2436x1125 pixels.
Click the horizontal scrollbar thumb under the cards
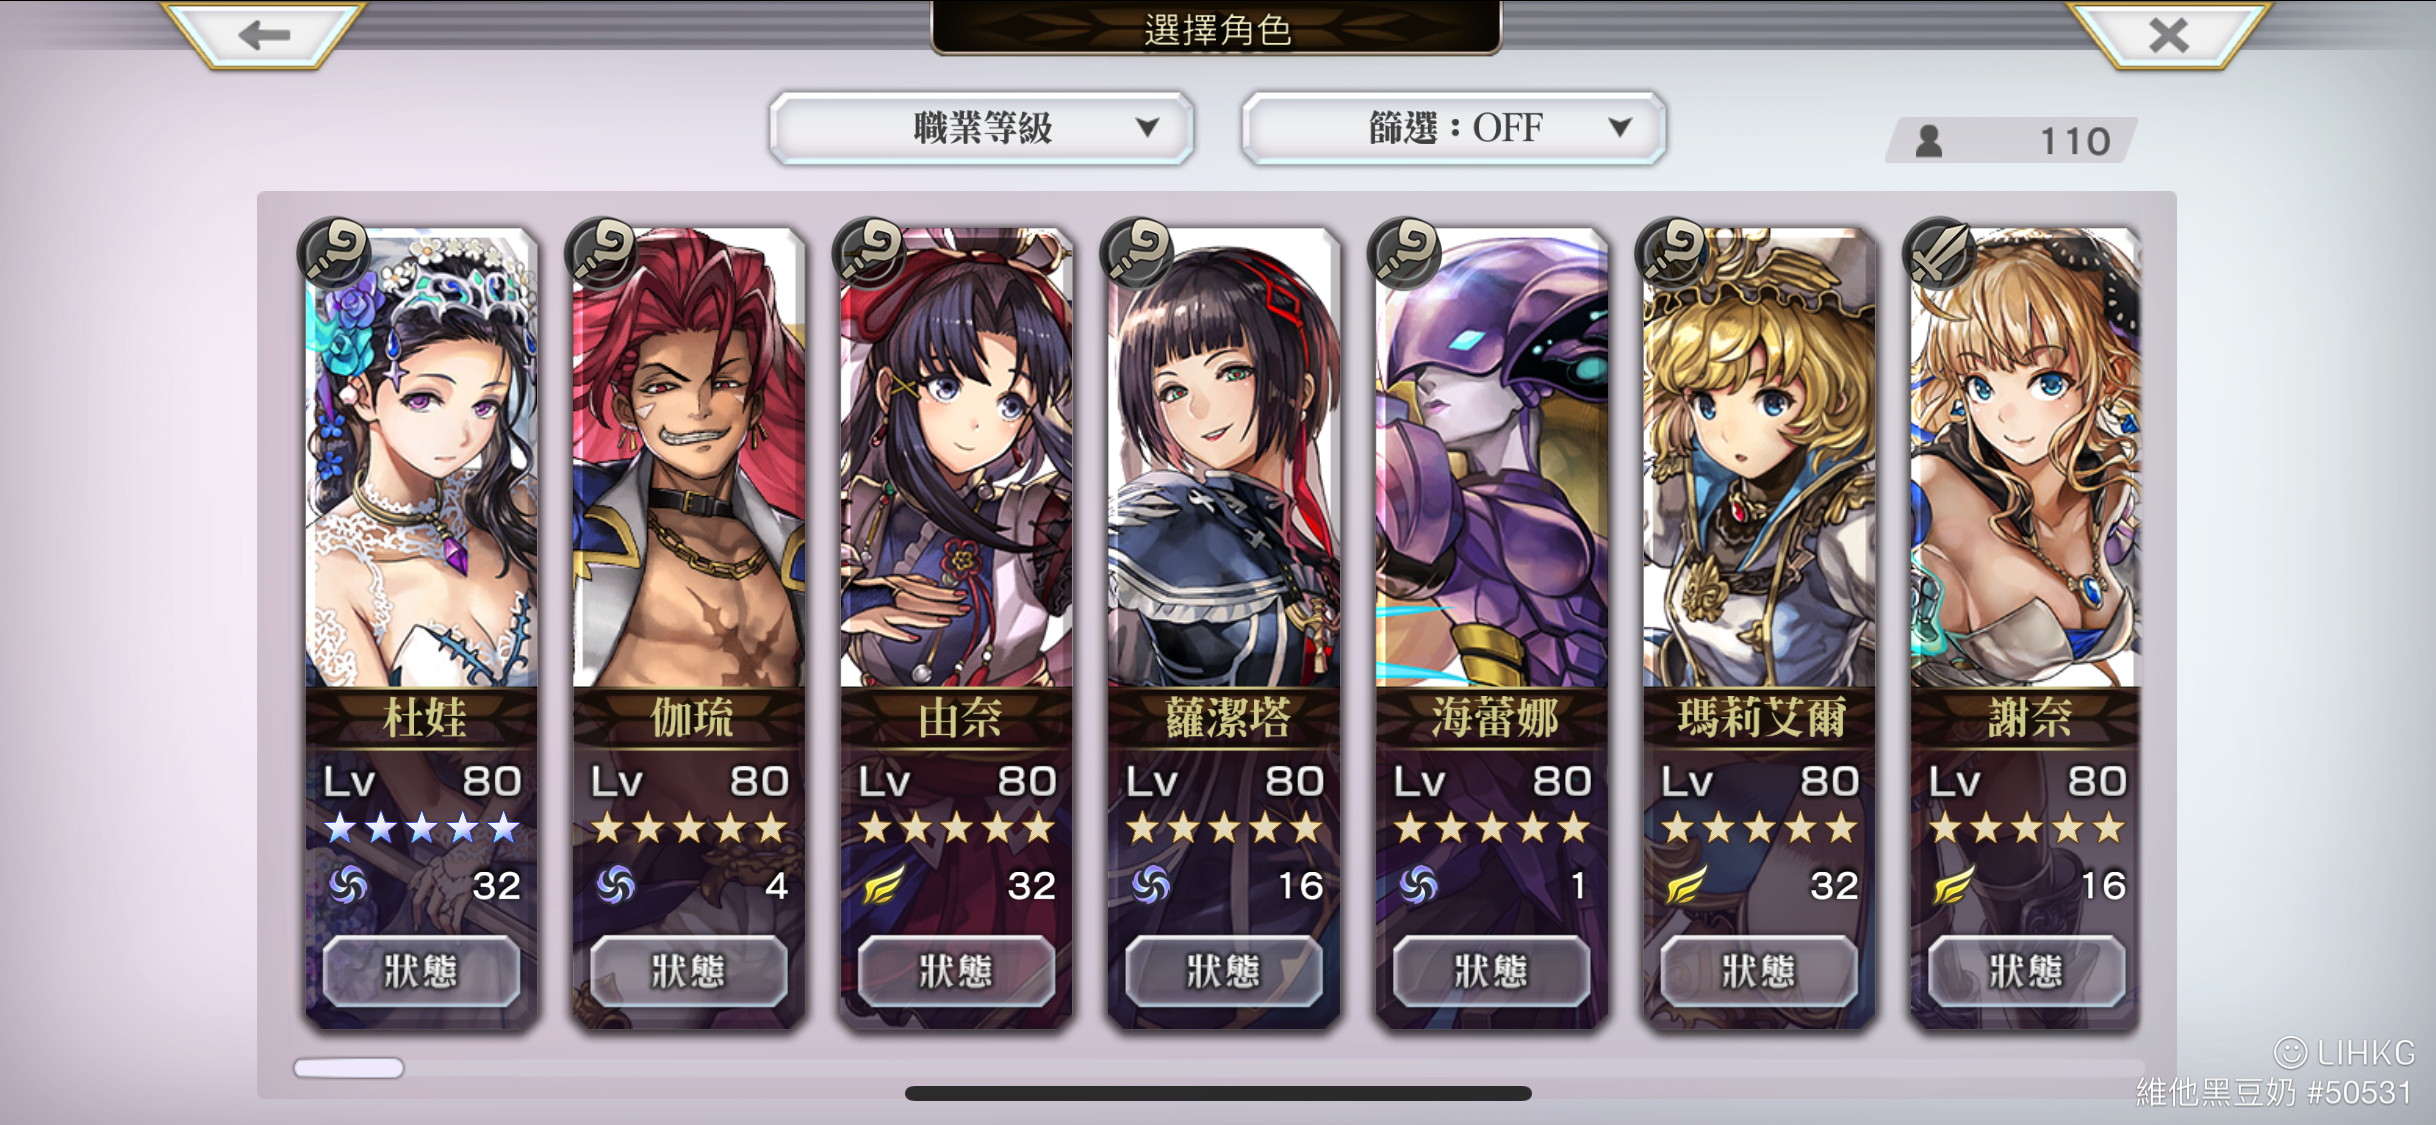349,1068
